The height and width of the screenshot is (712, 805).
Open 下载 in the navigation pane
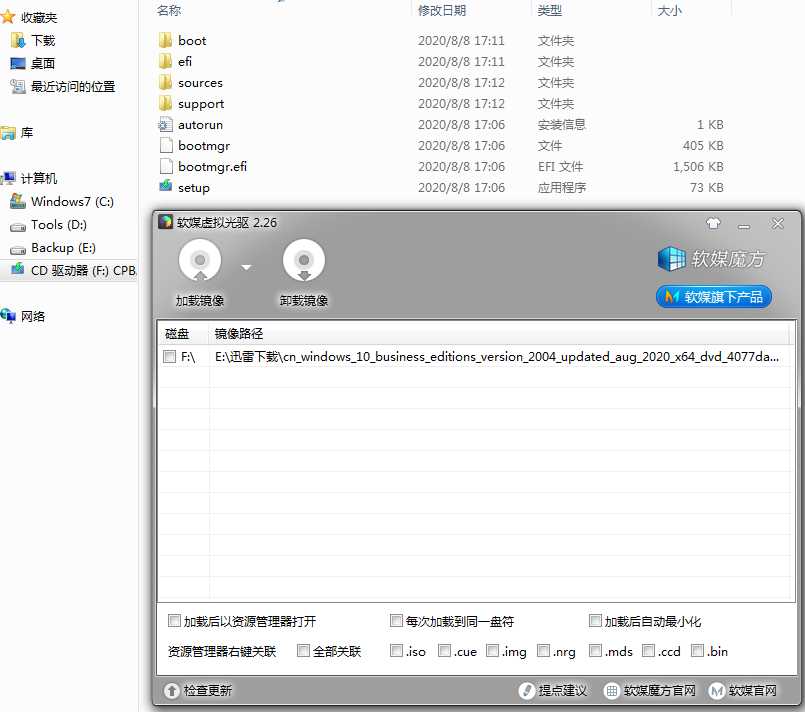(x=43, y=41)
